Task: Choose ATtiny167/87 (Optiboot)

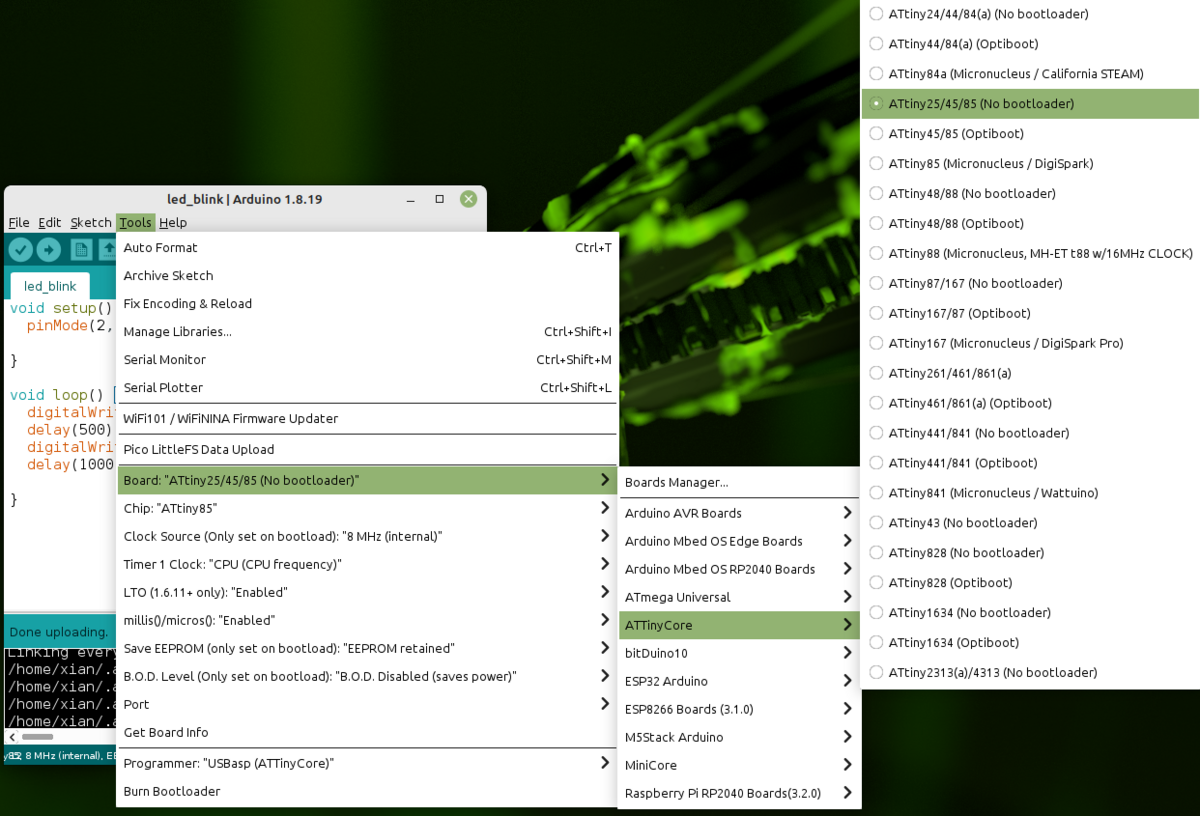Action: pyautogui.click(x=1030, y=314)
